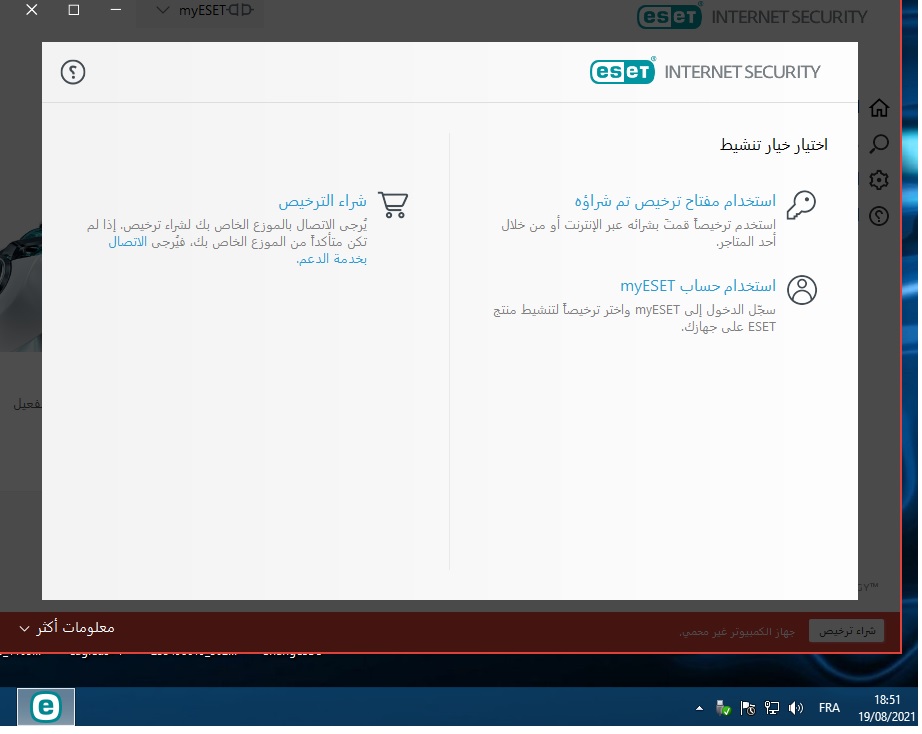This screenshot has width=922, height=734.
Task: Click the user account icon for myESET
Action: [x=802, y=290]
